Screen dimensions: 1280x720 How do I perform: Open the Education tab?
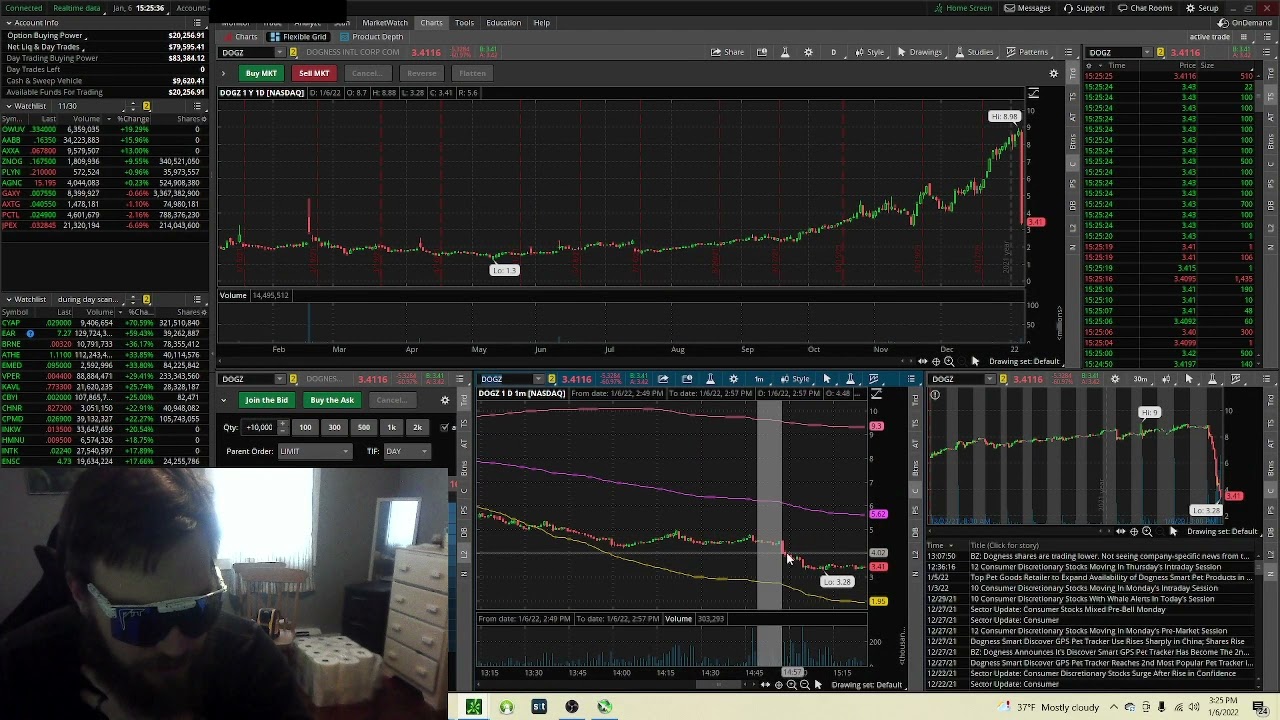[503, 22]
